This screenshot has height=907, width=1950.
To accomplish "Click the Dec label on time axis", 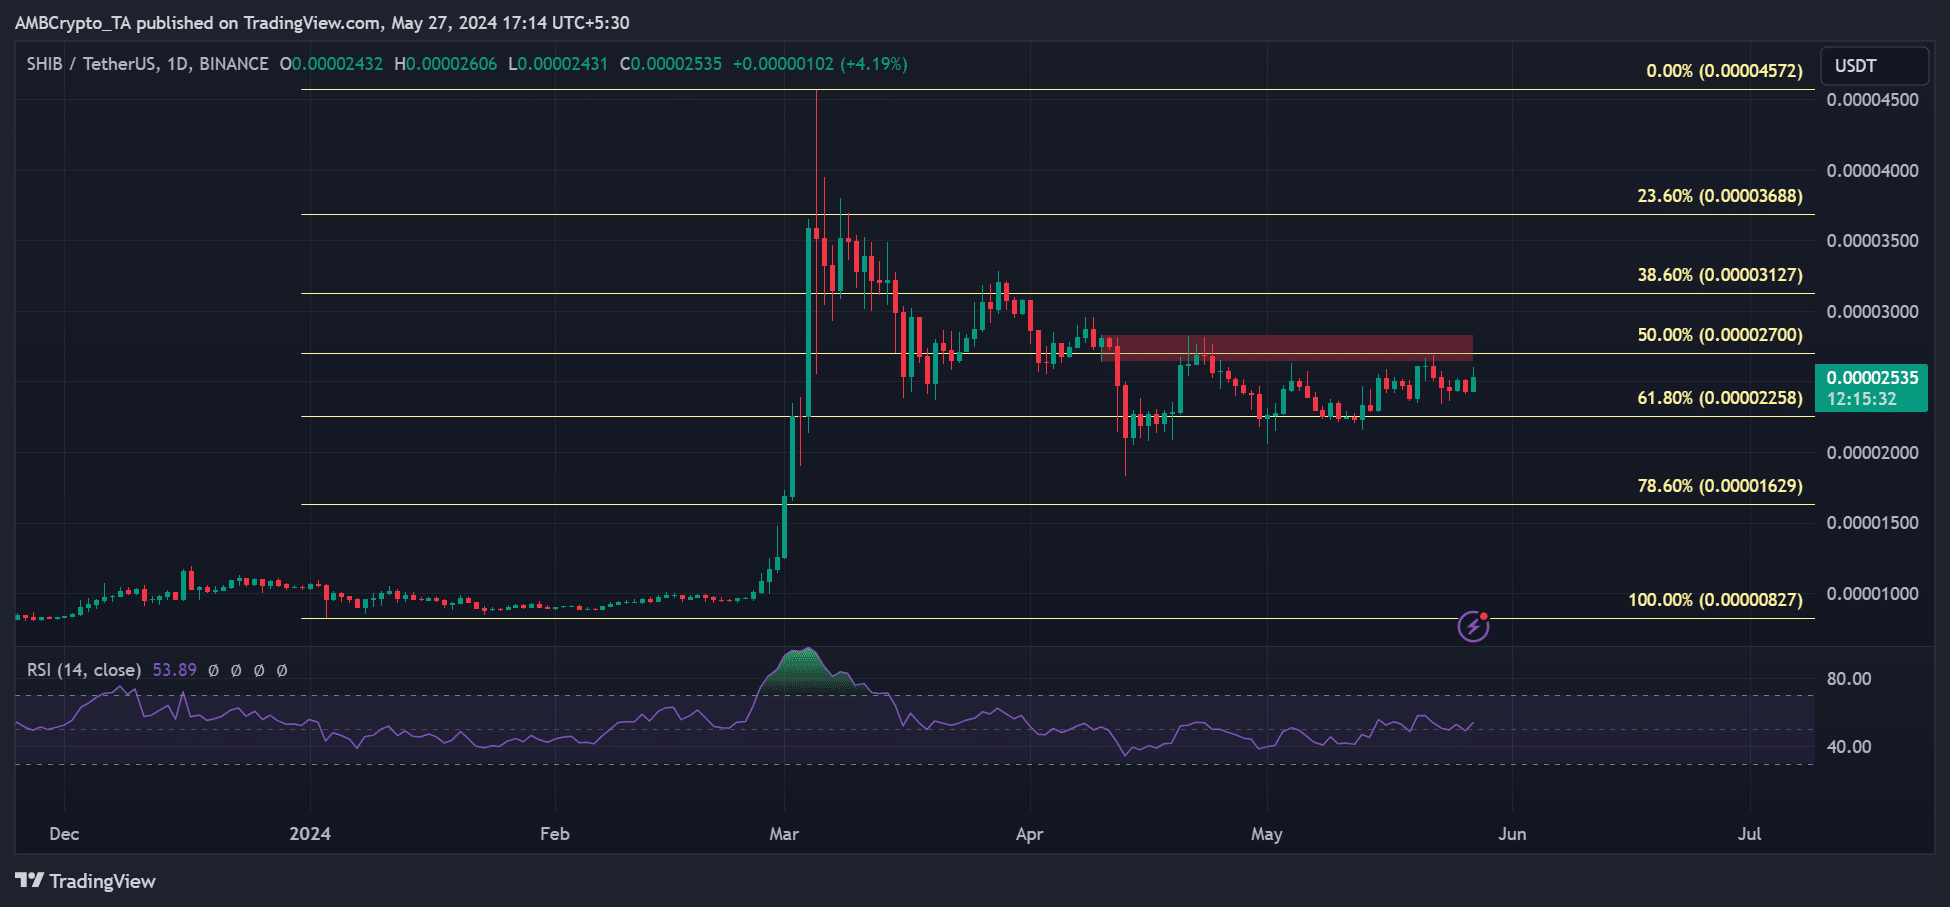I will click(64, 834).
